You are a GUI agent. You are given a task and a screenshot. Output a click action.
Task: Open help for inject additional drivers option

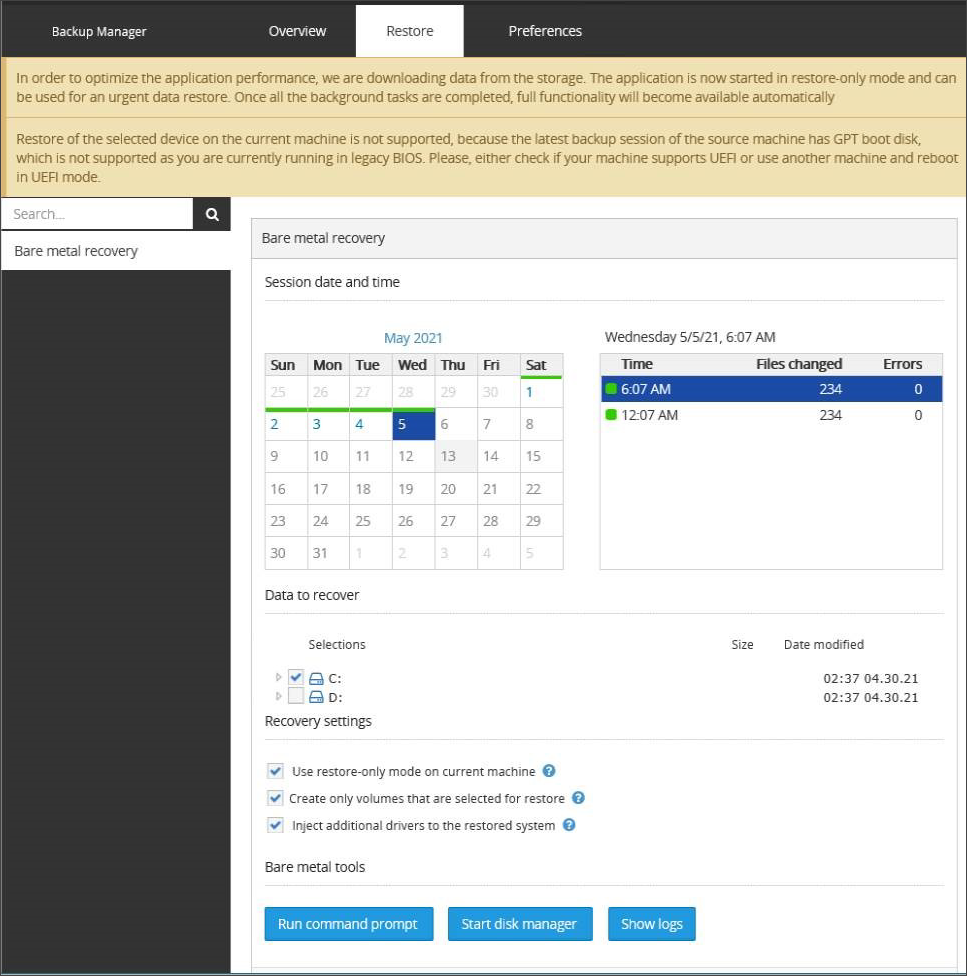[x=568, y=825]
